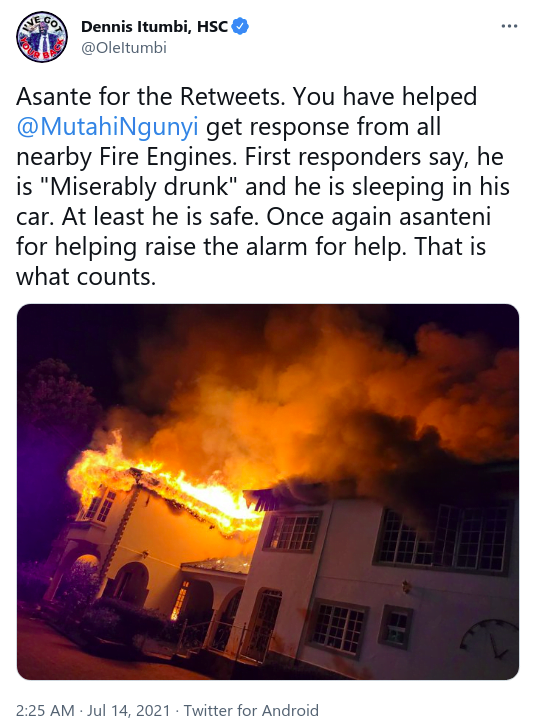Image resolution: width=537 pixels, height=725 pixels.
Task: Open the @OleItumbi handle link
Action: 124,48
